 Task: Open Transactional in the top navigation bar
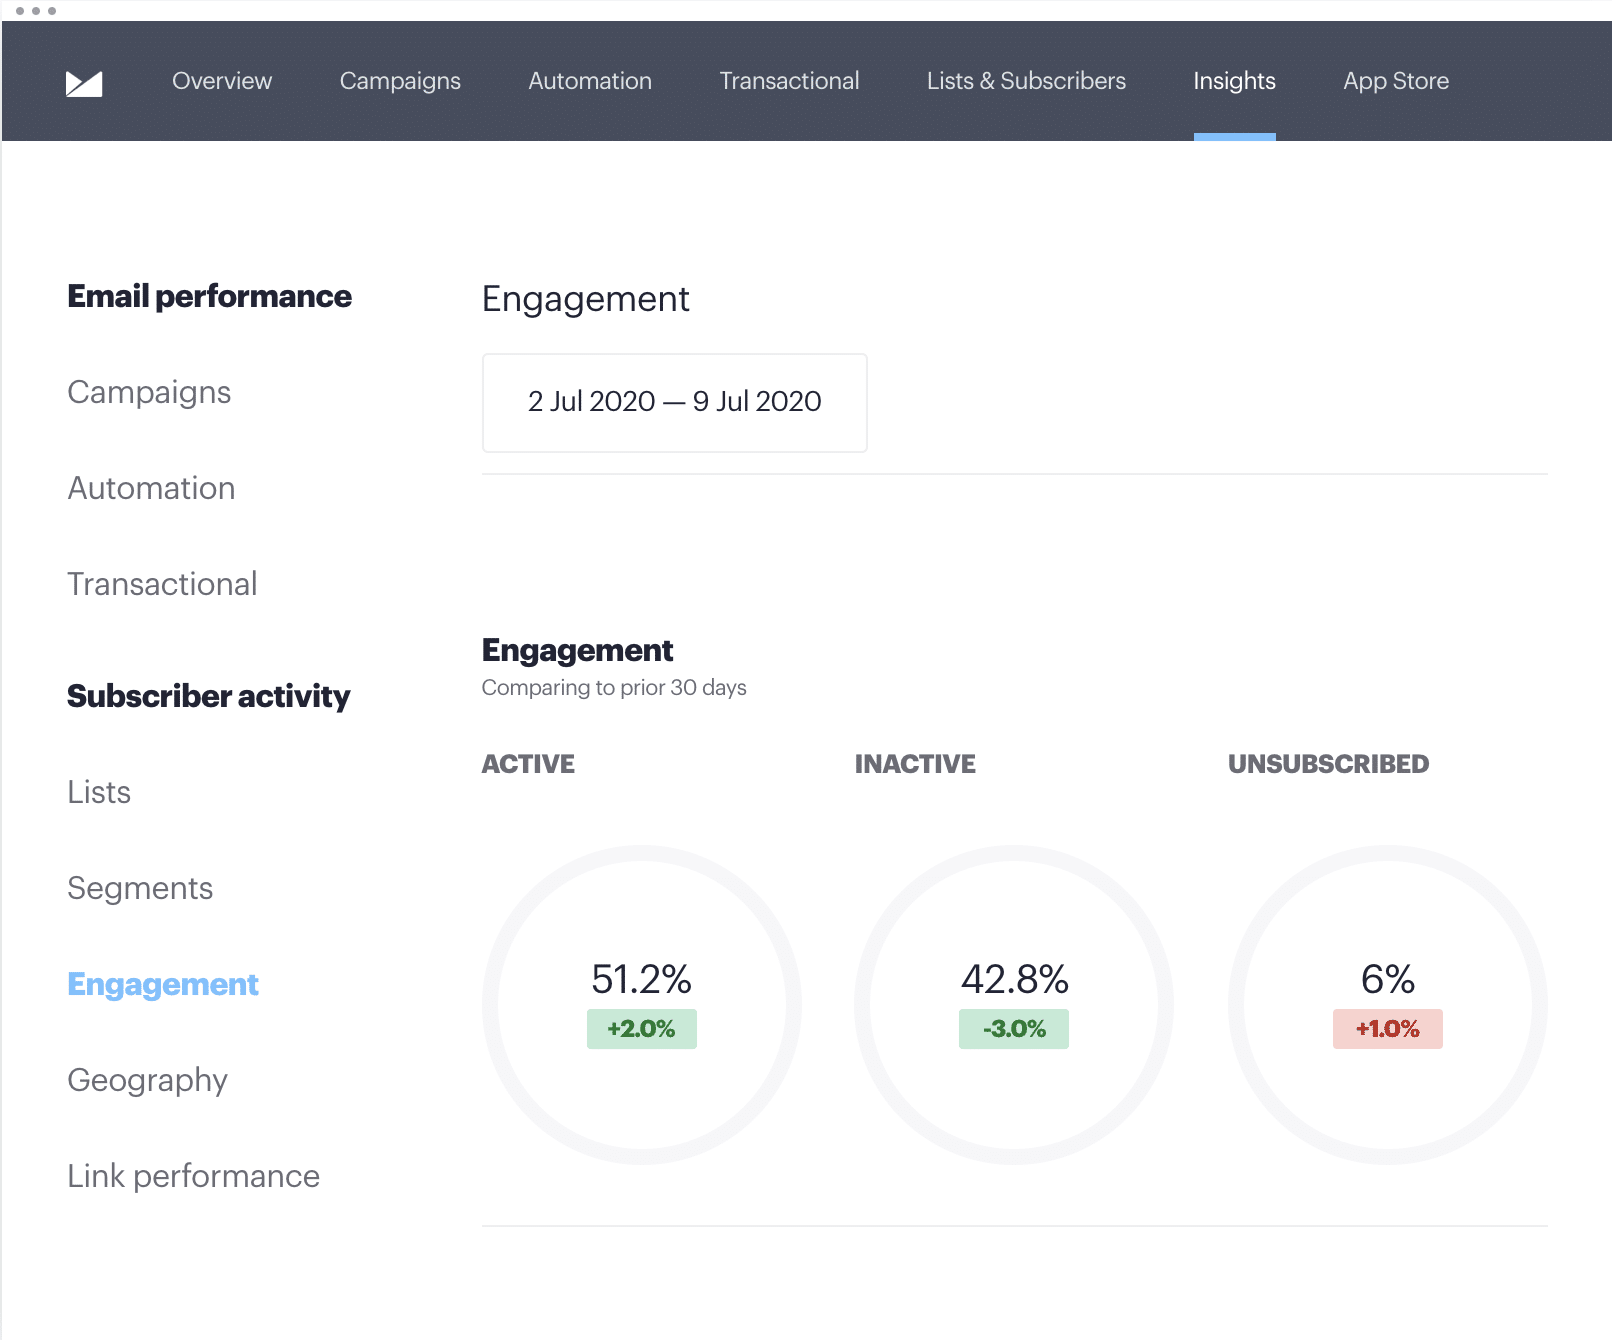(x=788, y=81)
